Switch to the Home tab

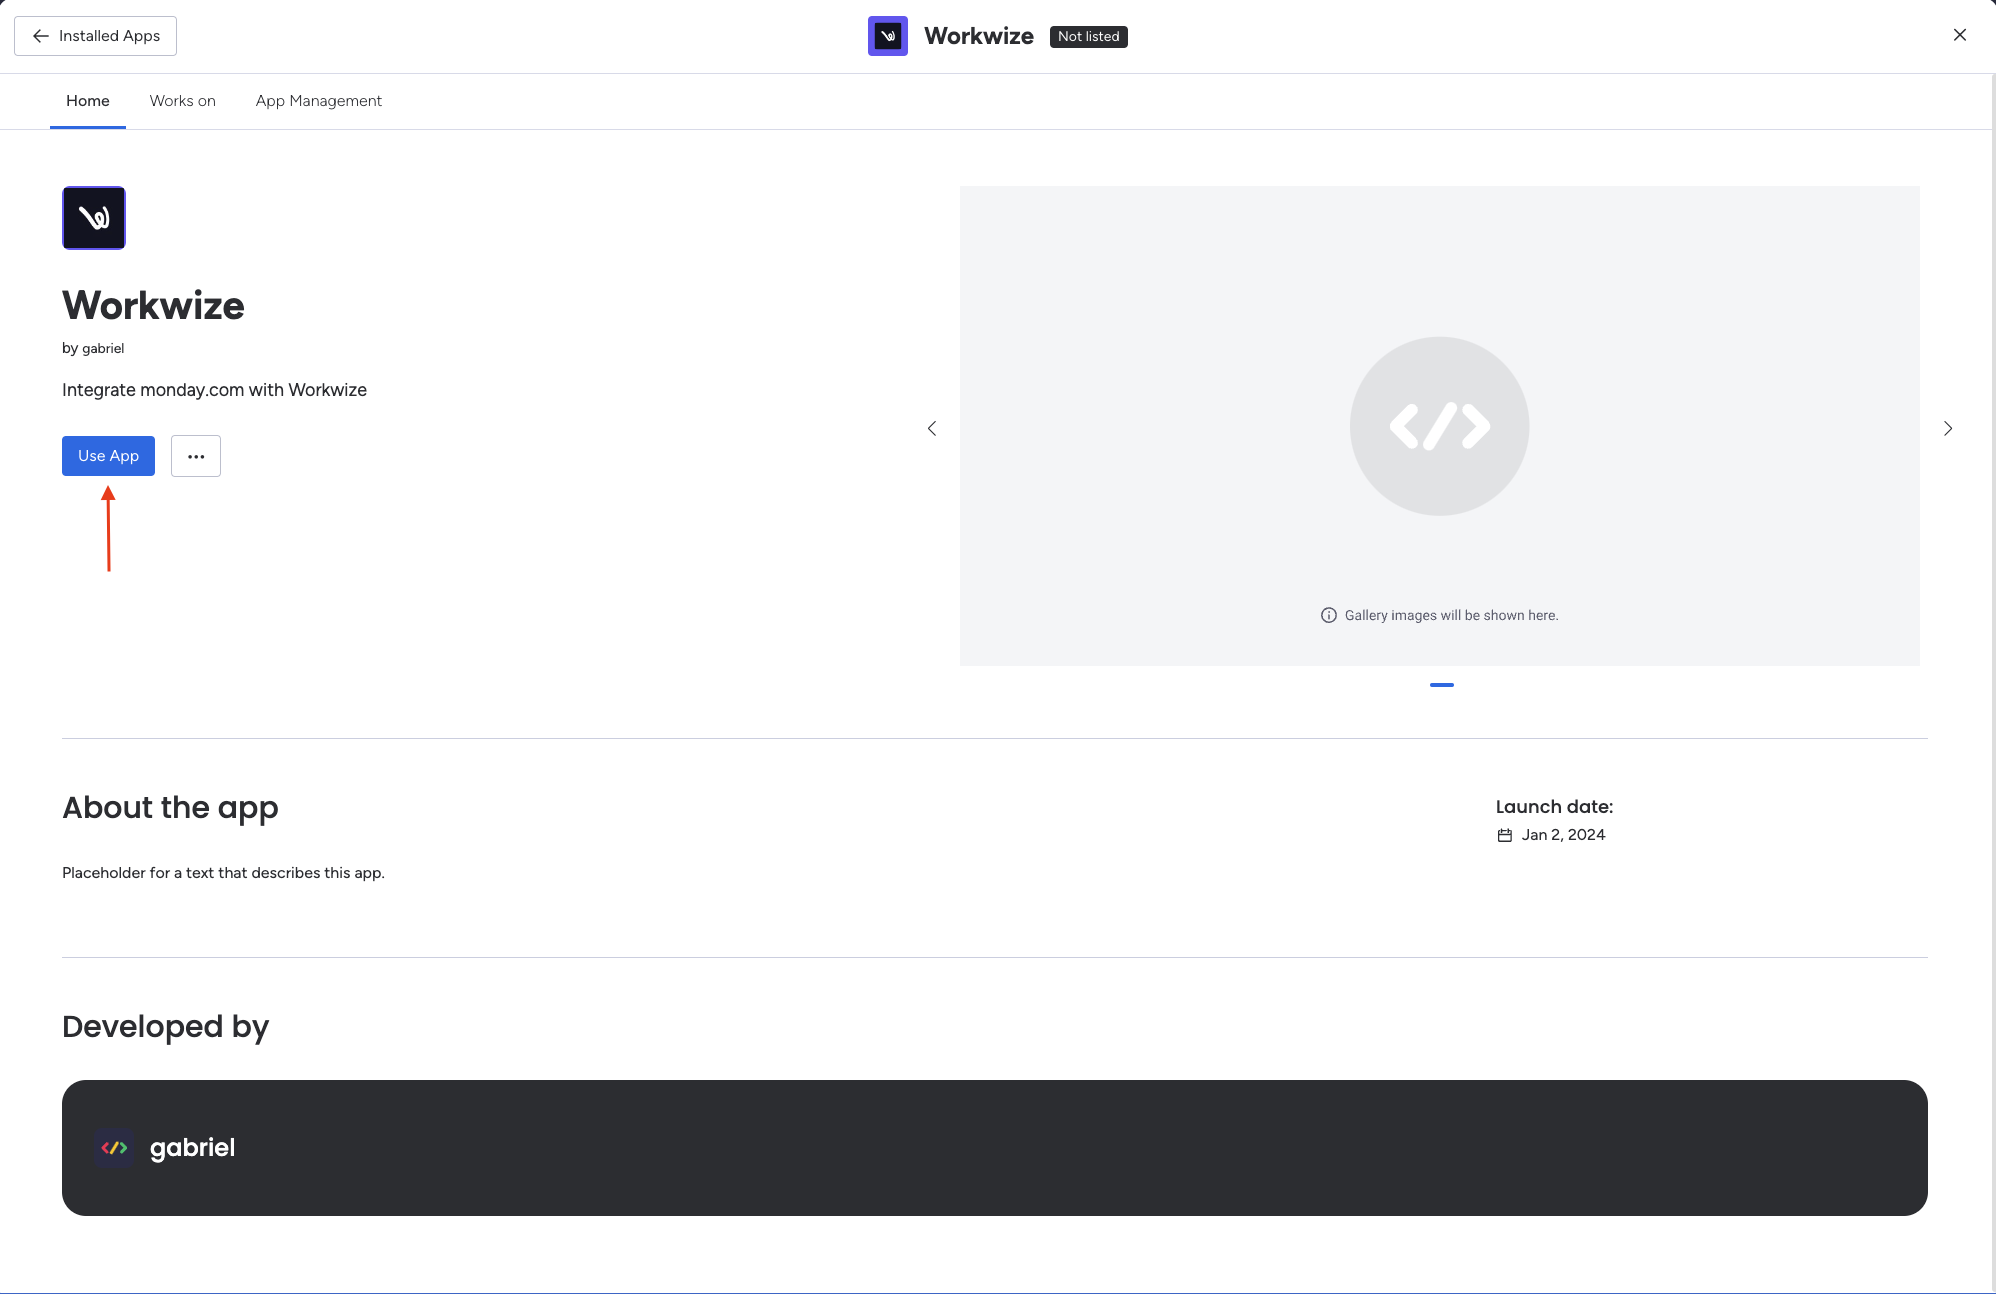[x=88, y=101]
